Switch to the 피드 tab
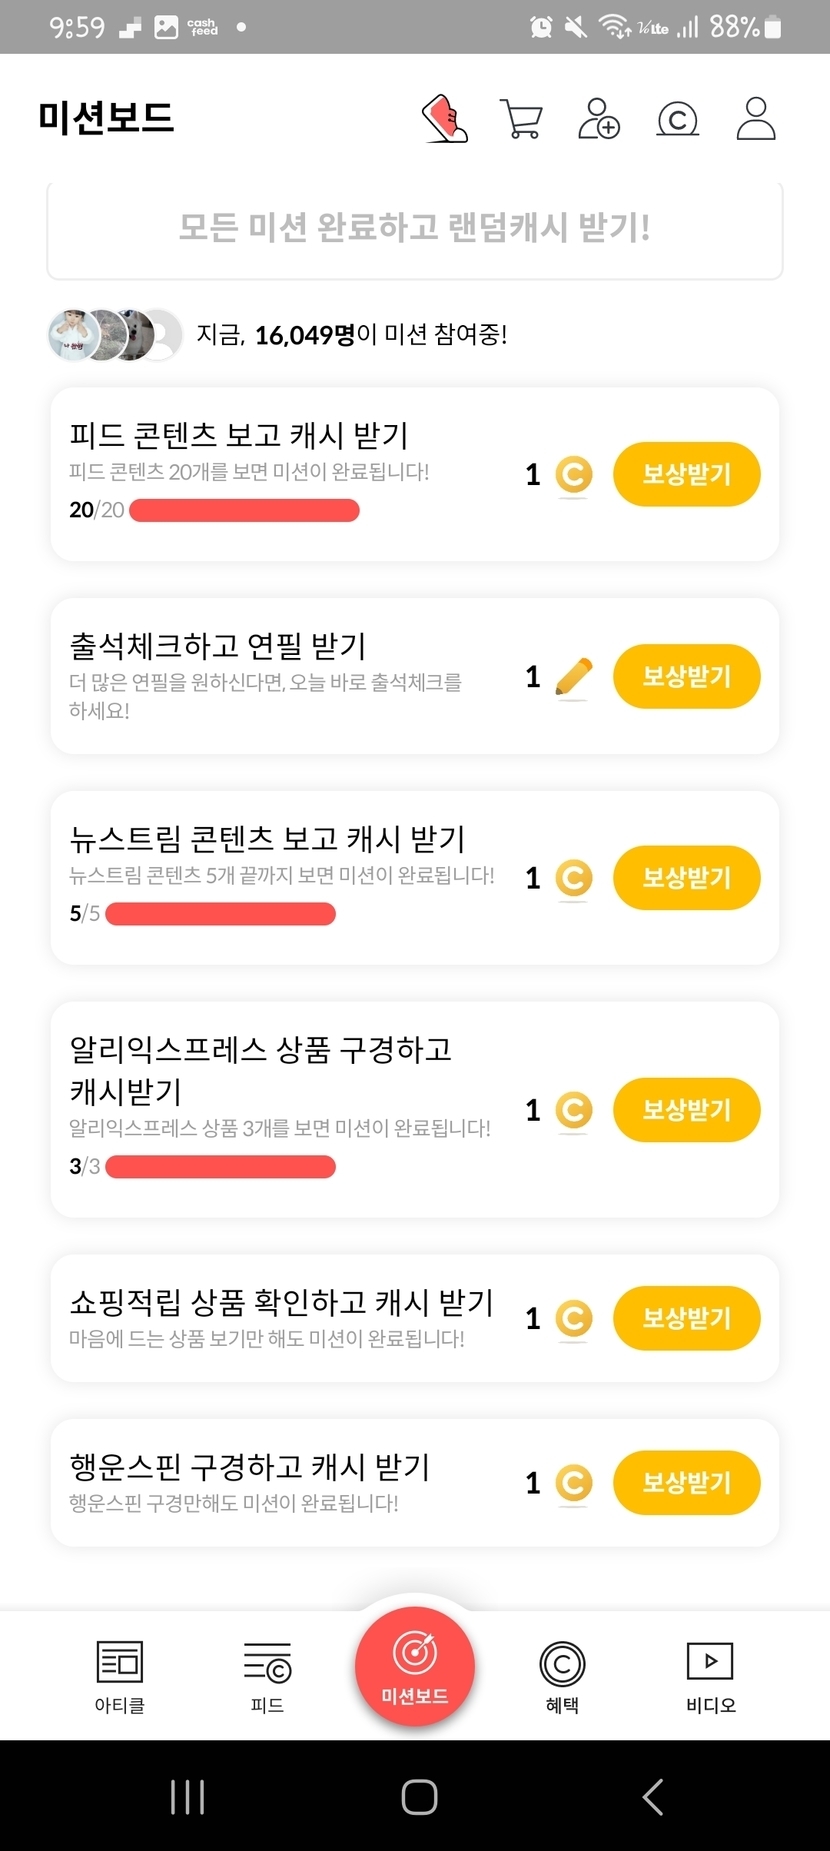Image resolution: width=830 pixels, height=1851 pixels. 267,1677
